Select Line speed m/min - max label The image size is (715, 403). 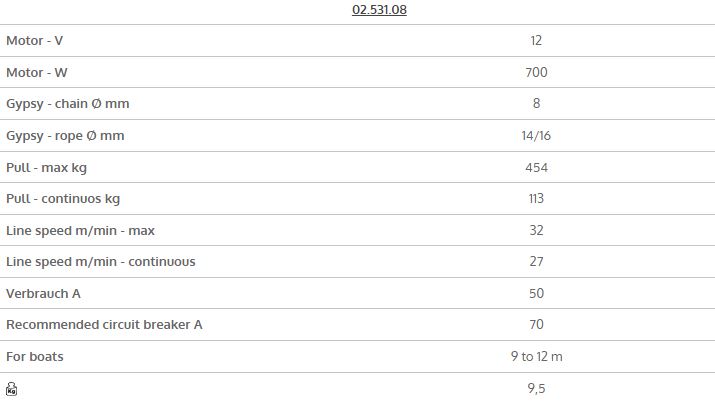click(x=80, y=231)
